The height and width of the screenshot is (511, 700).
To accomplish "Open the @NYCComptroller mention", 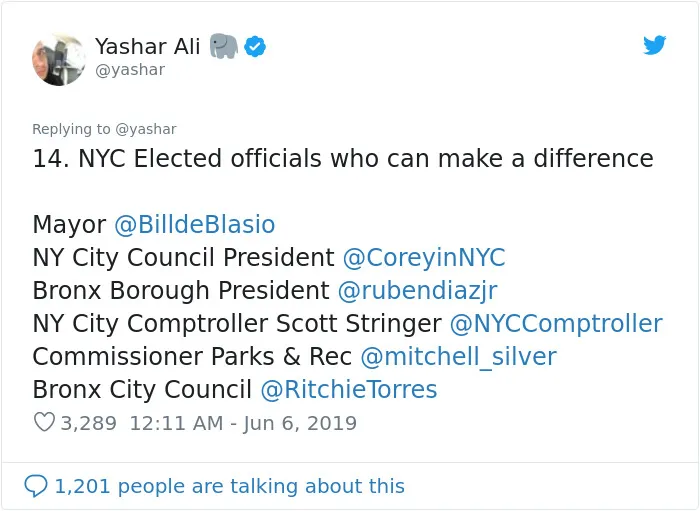I will click(x=556, y=324).
